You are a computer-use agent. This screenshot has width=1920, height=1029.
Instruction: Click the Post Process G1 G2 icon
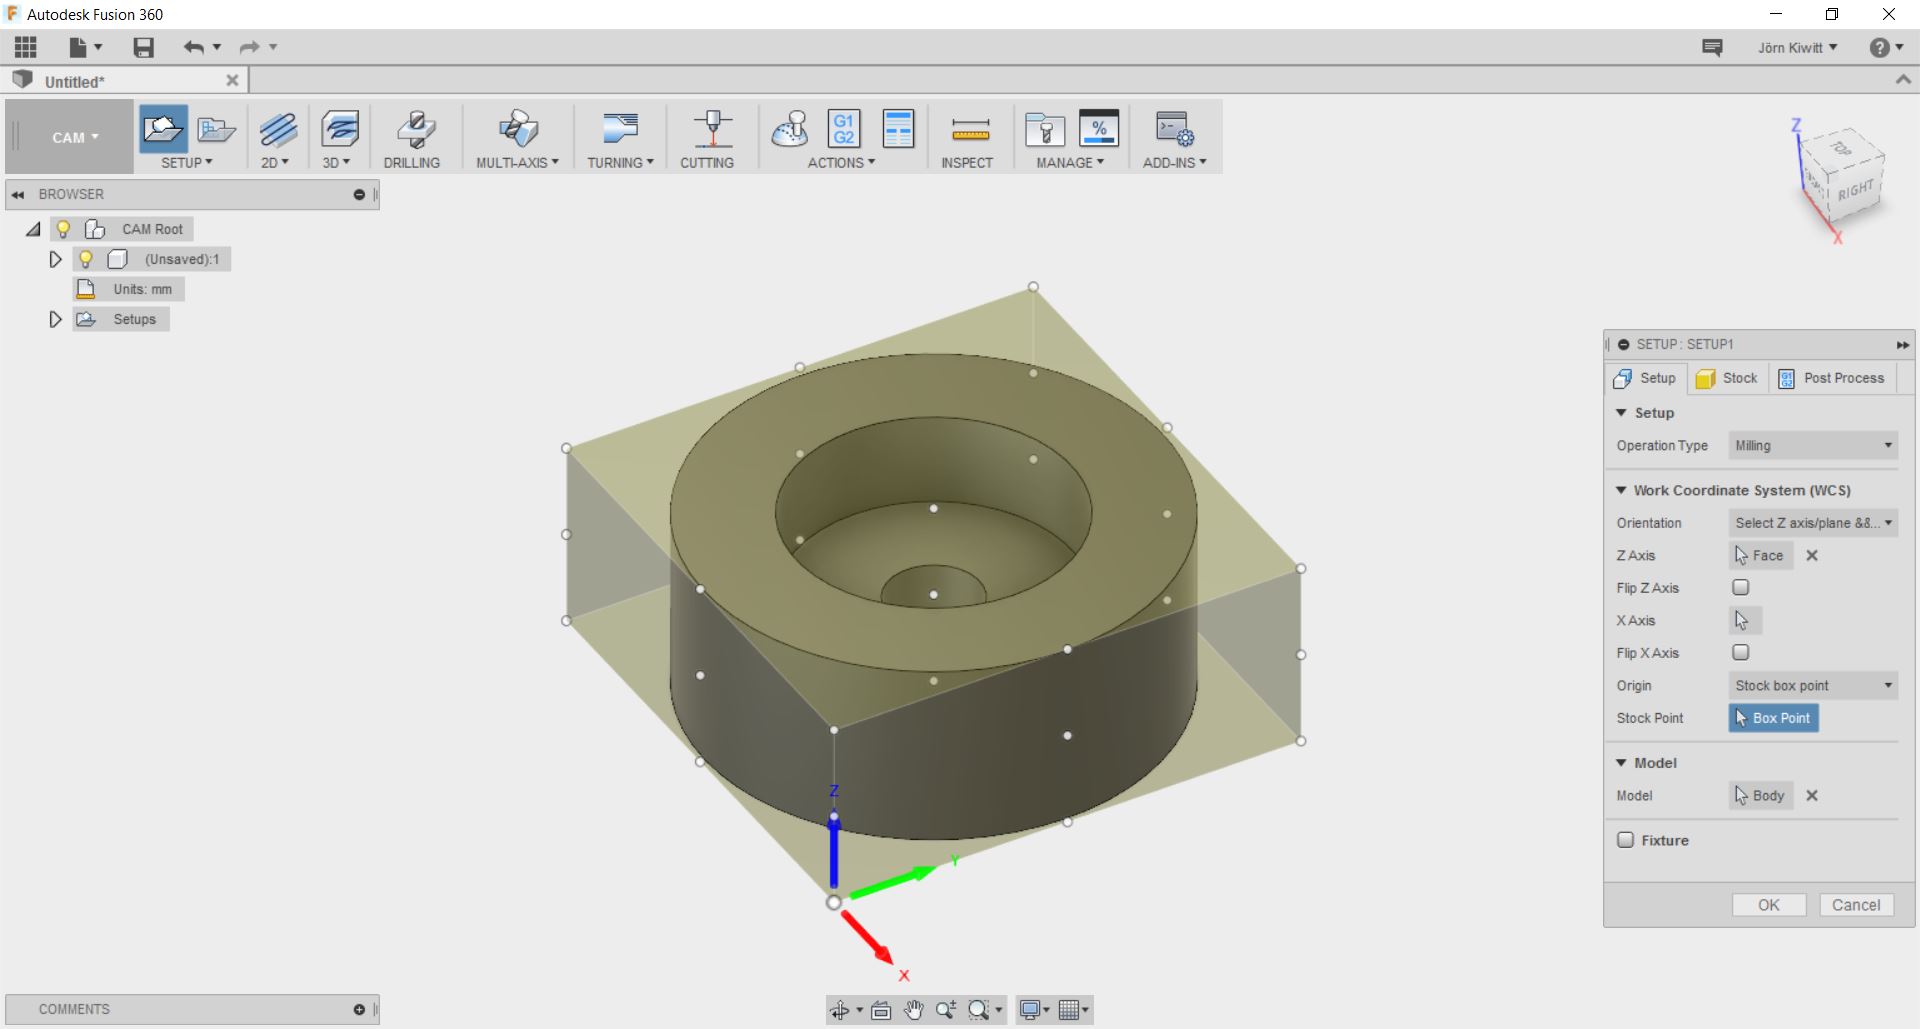tap(844, 130)
